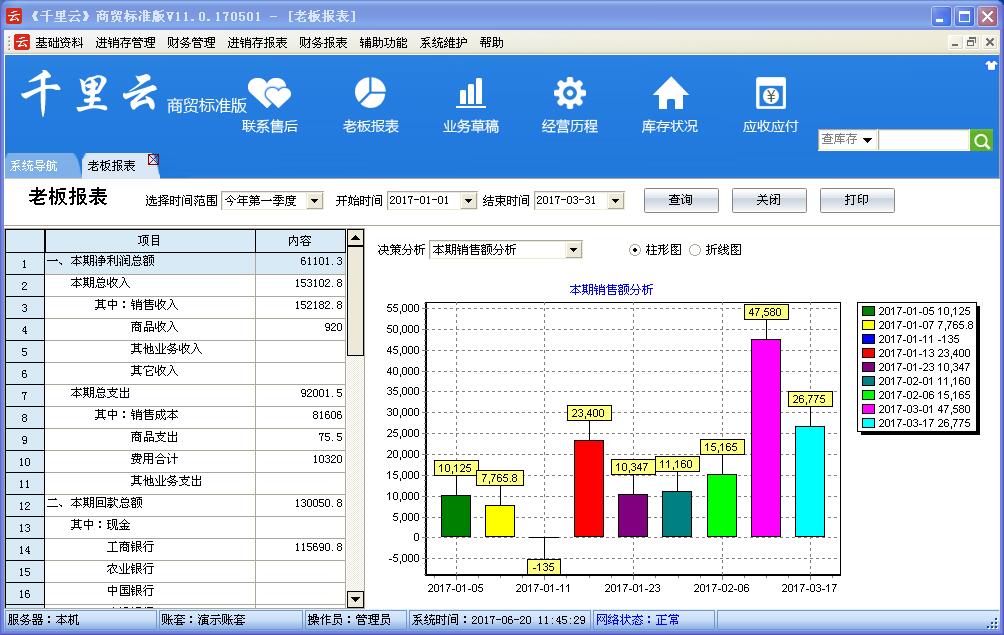Select the 柱形图 radio button

coord(635,250)
